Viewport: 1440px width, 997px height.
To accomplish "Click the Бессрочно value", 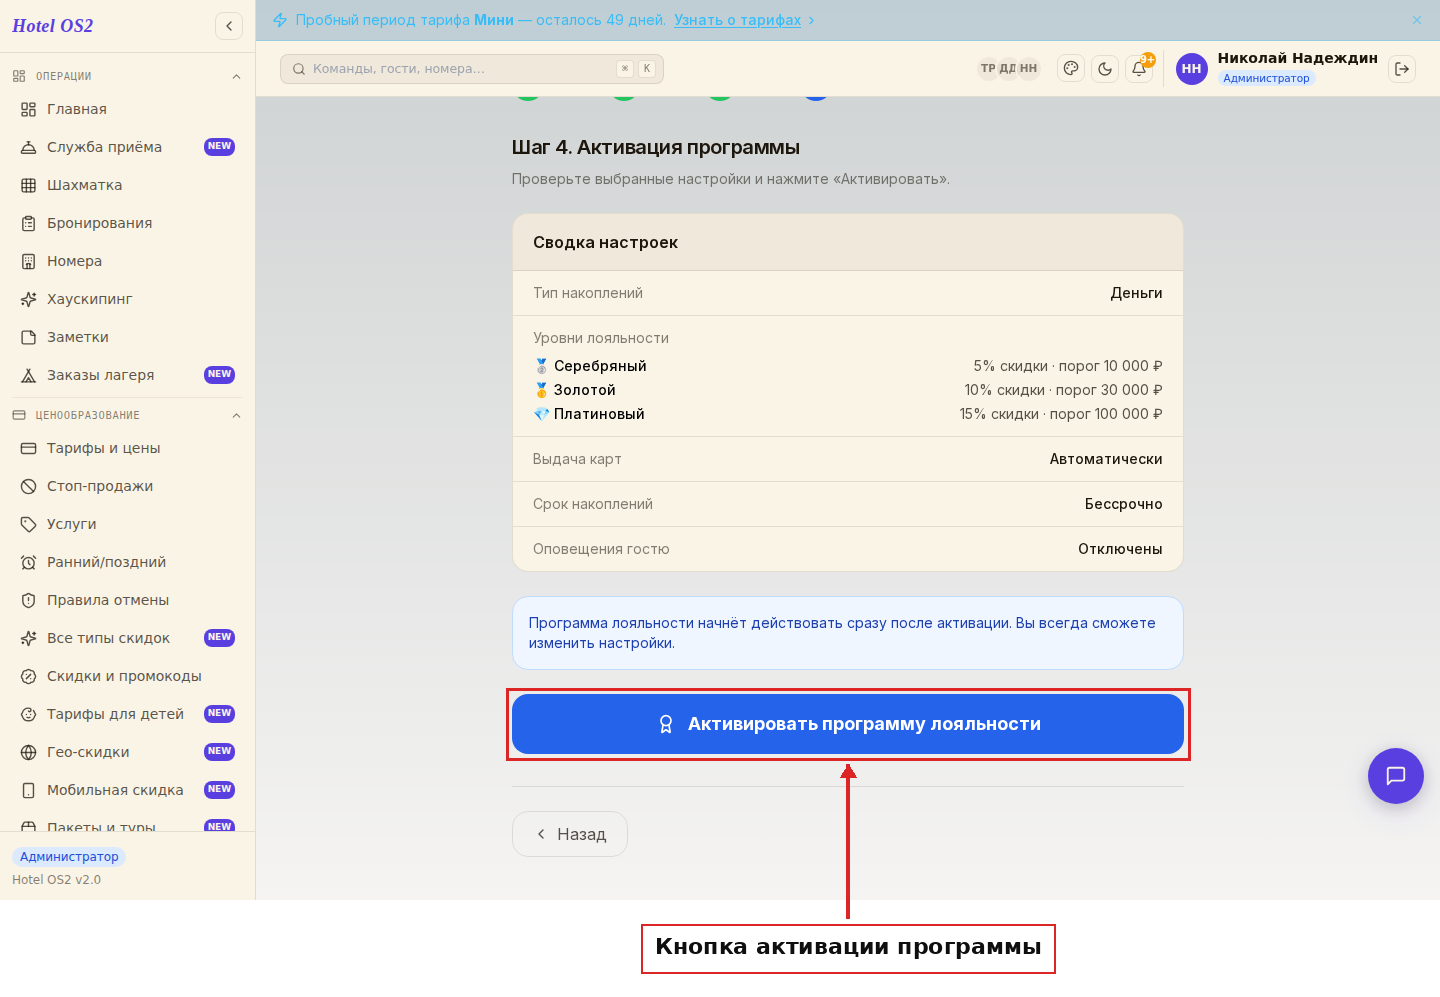I will [1124, 504].
